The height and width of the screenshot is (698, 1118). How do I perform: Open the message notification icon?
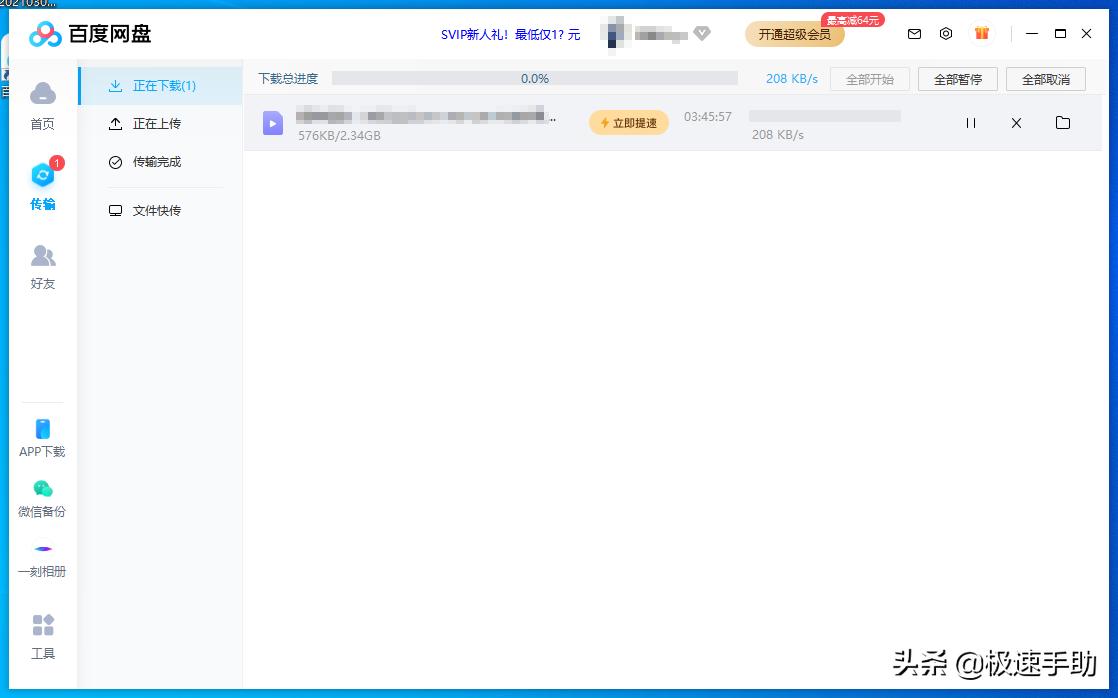click(914, 33)
